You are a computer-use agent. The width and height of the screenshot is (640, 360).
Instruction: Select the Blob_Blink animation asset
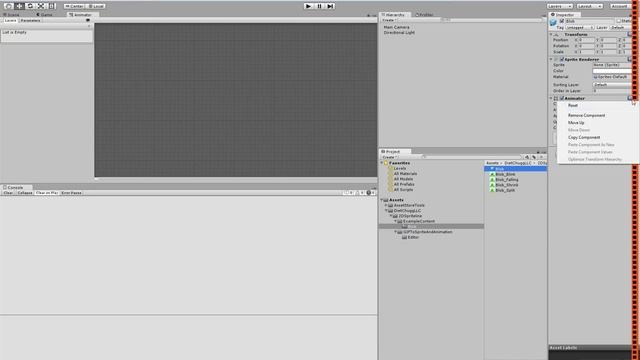502,174
